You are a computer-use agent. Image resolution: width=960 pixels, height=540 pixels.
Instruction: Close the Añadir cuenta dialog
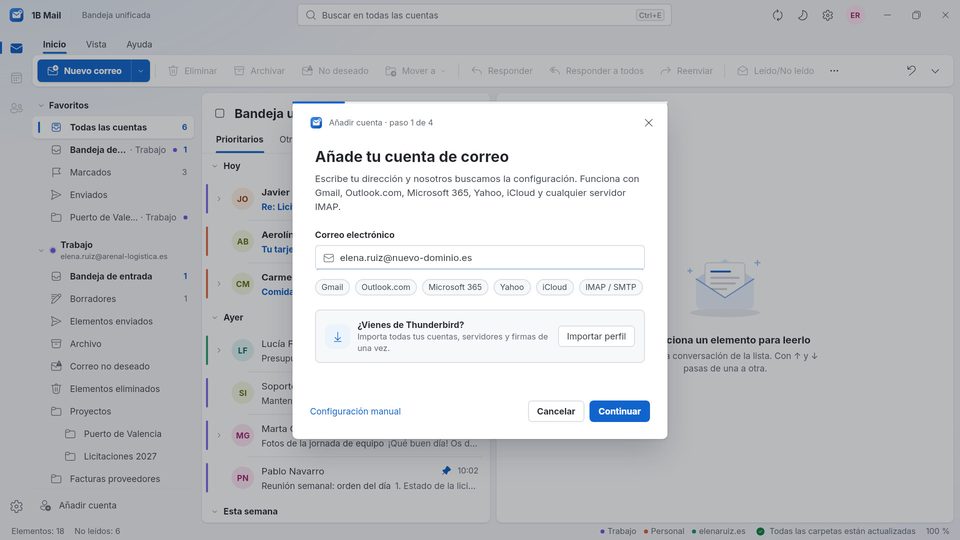pos(648,123)
